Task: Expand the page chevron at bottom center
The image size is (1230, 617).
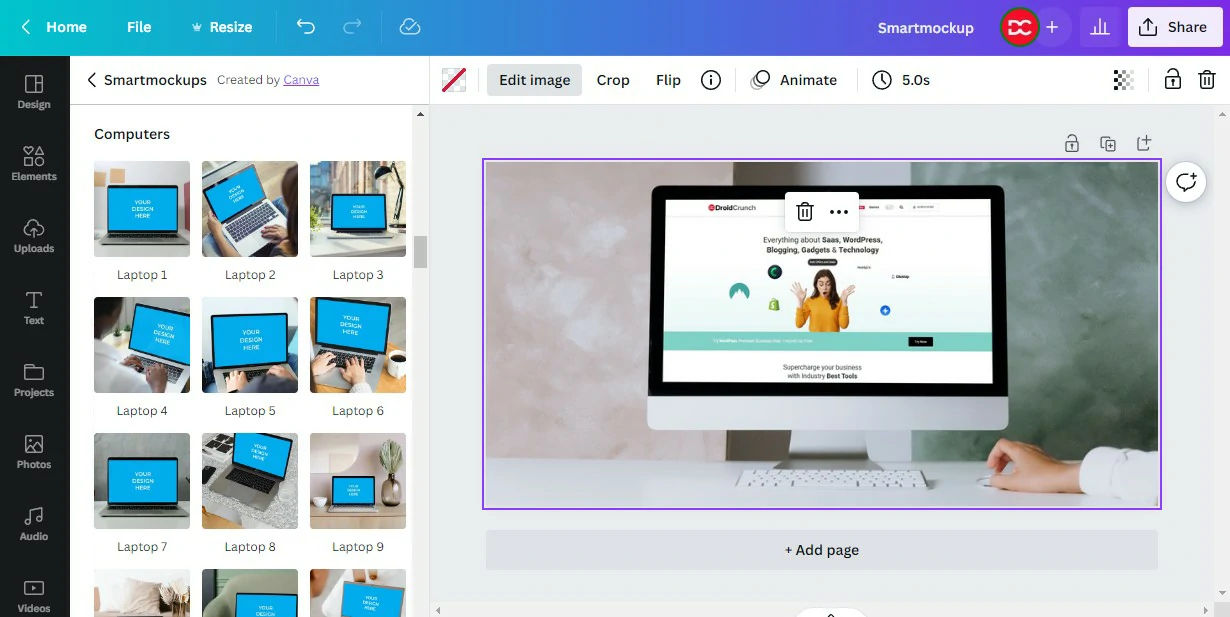Action: (x=830, y=611)
